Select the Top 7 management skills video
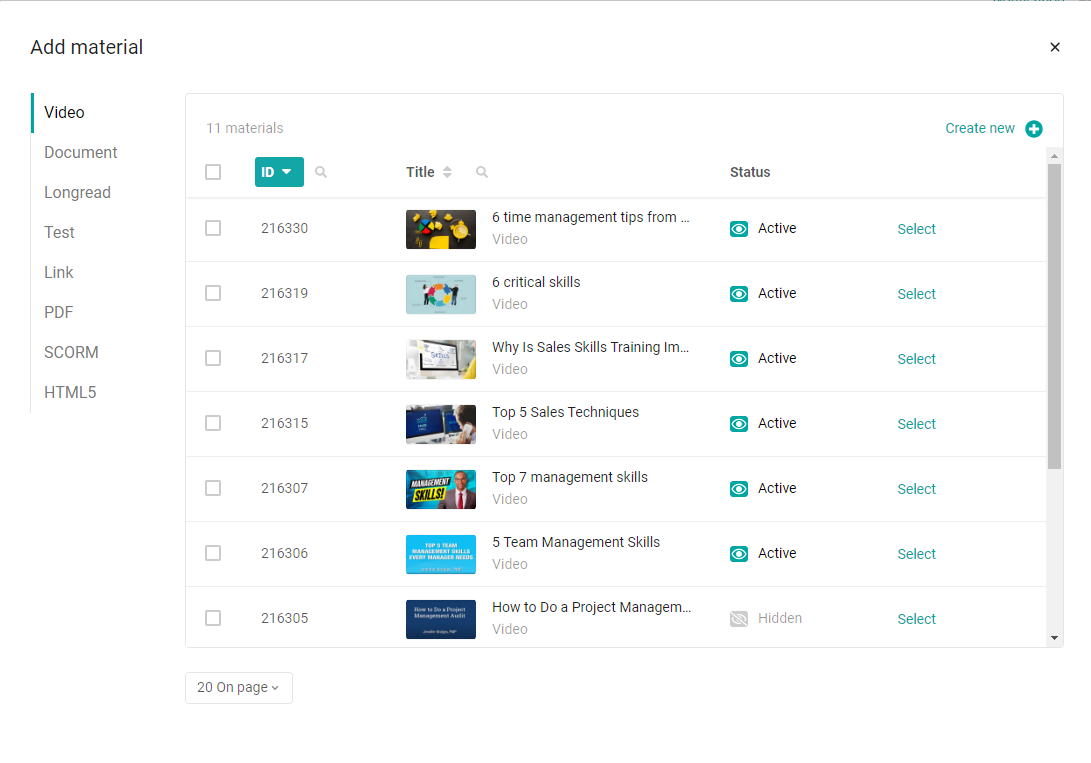The height and width of the screenshot is (763, 1091). coord(916,489)
